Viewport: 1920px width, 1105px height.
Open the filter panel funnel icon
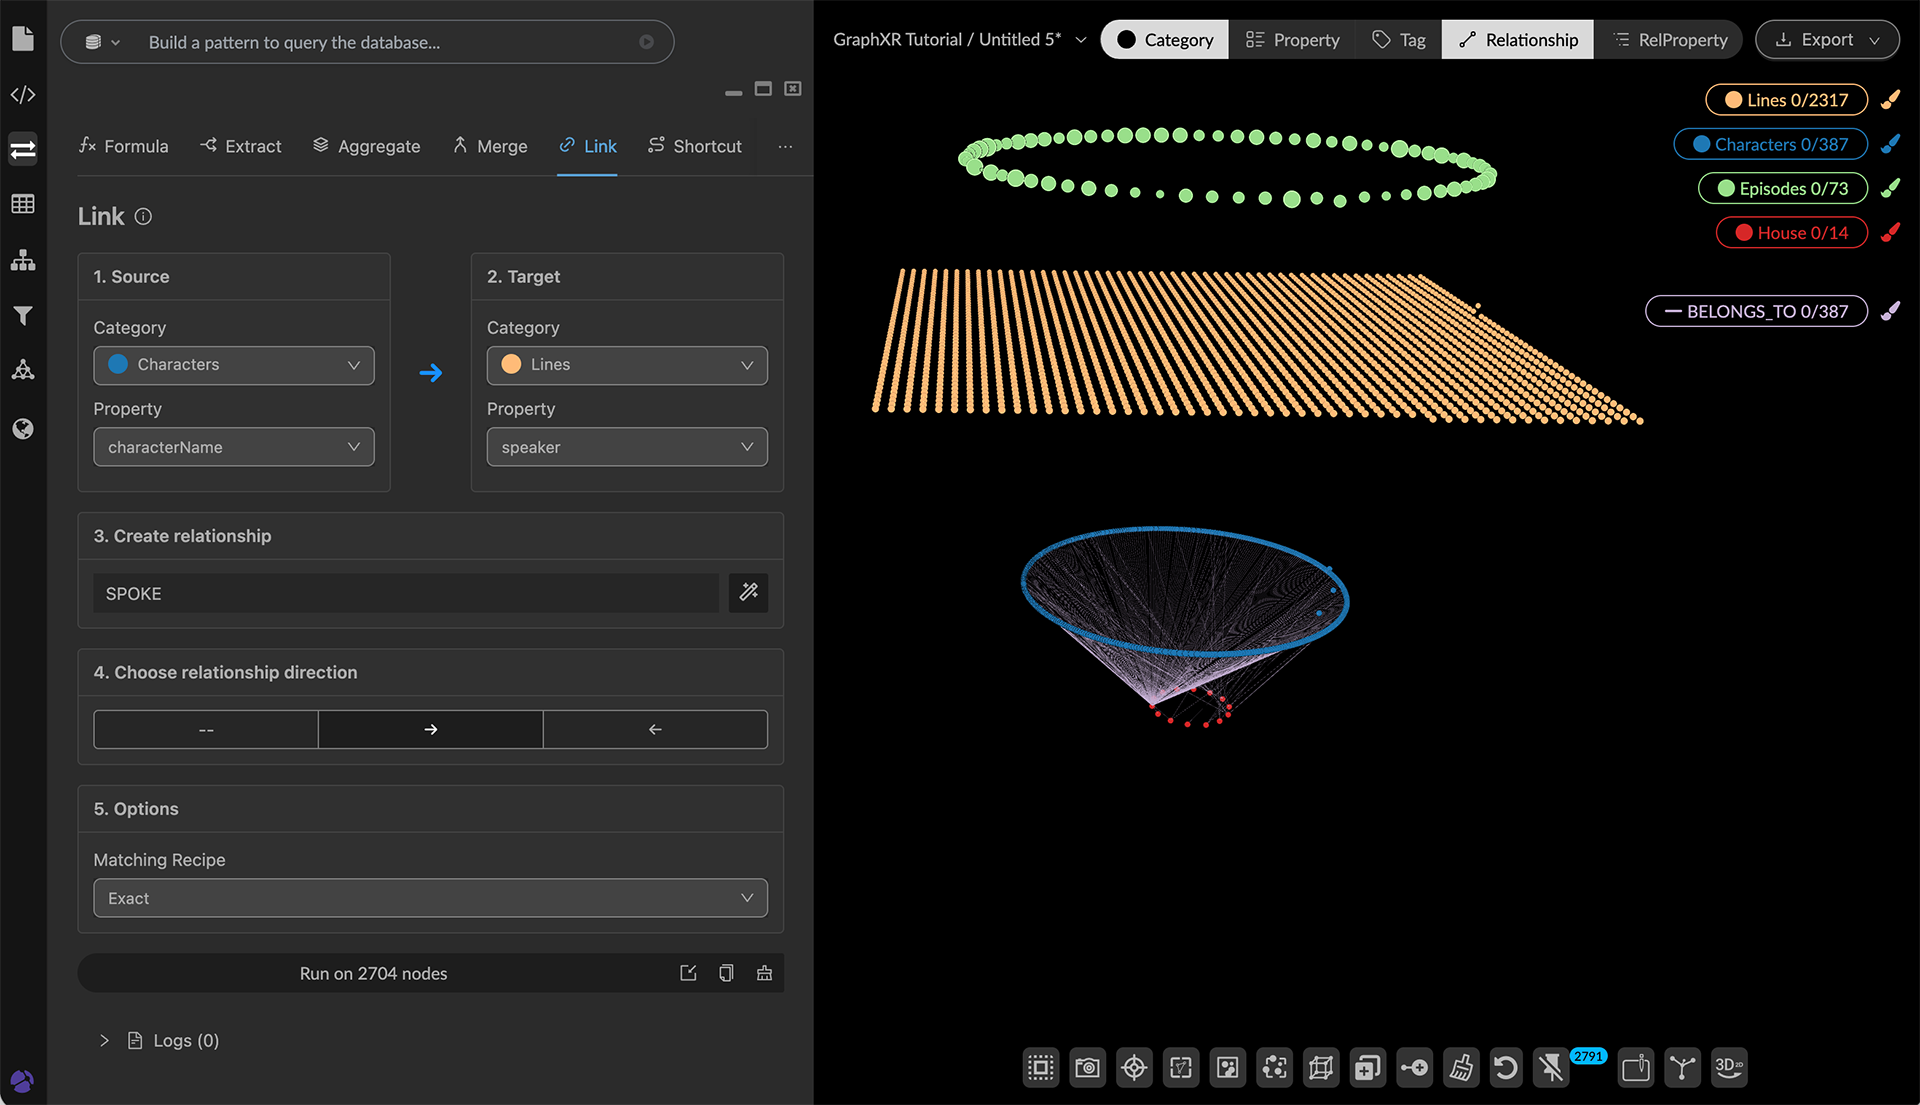click(23, 316)
